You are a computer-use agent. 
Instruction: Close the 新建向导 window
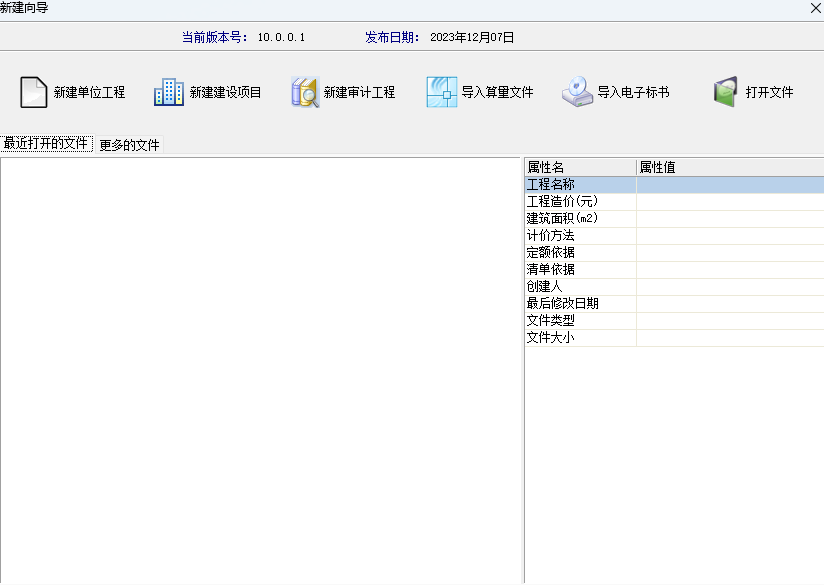(815, 8)
